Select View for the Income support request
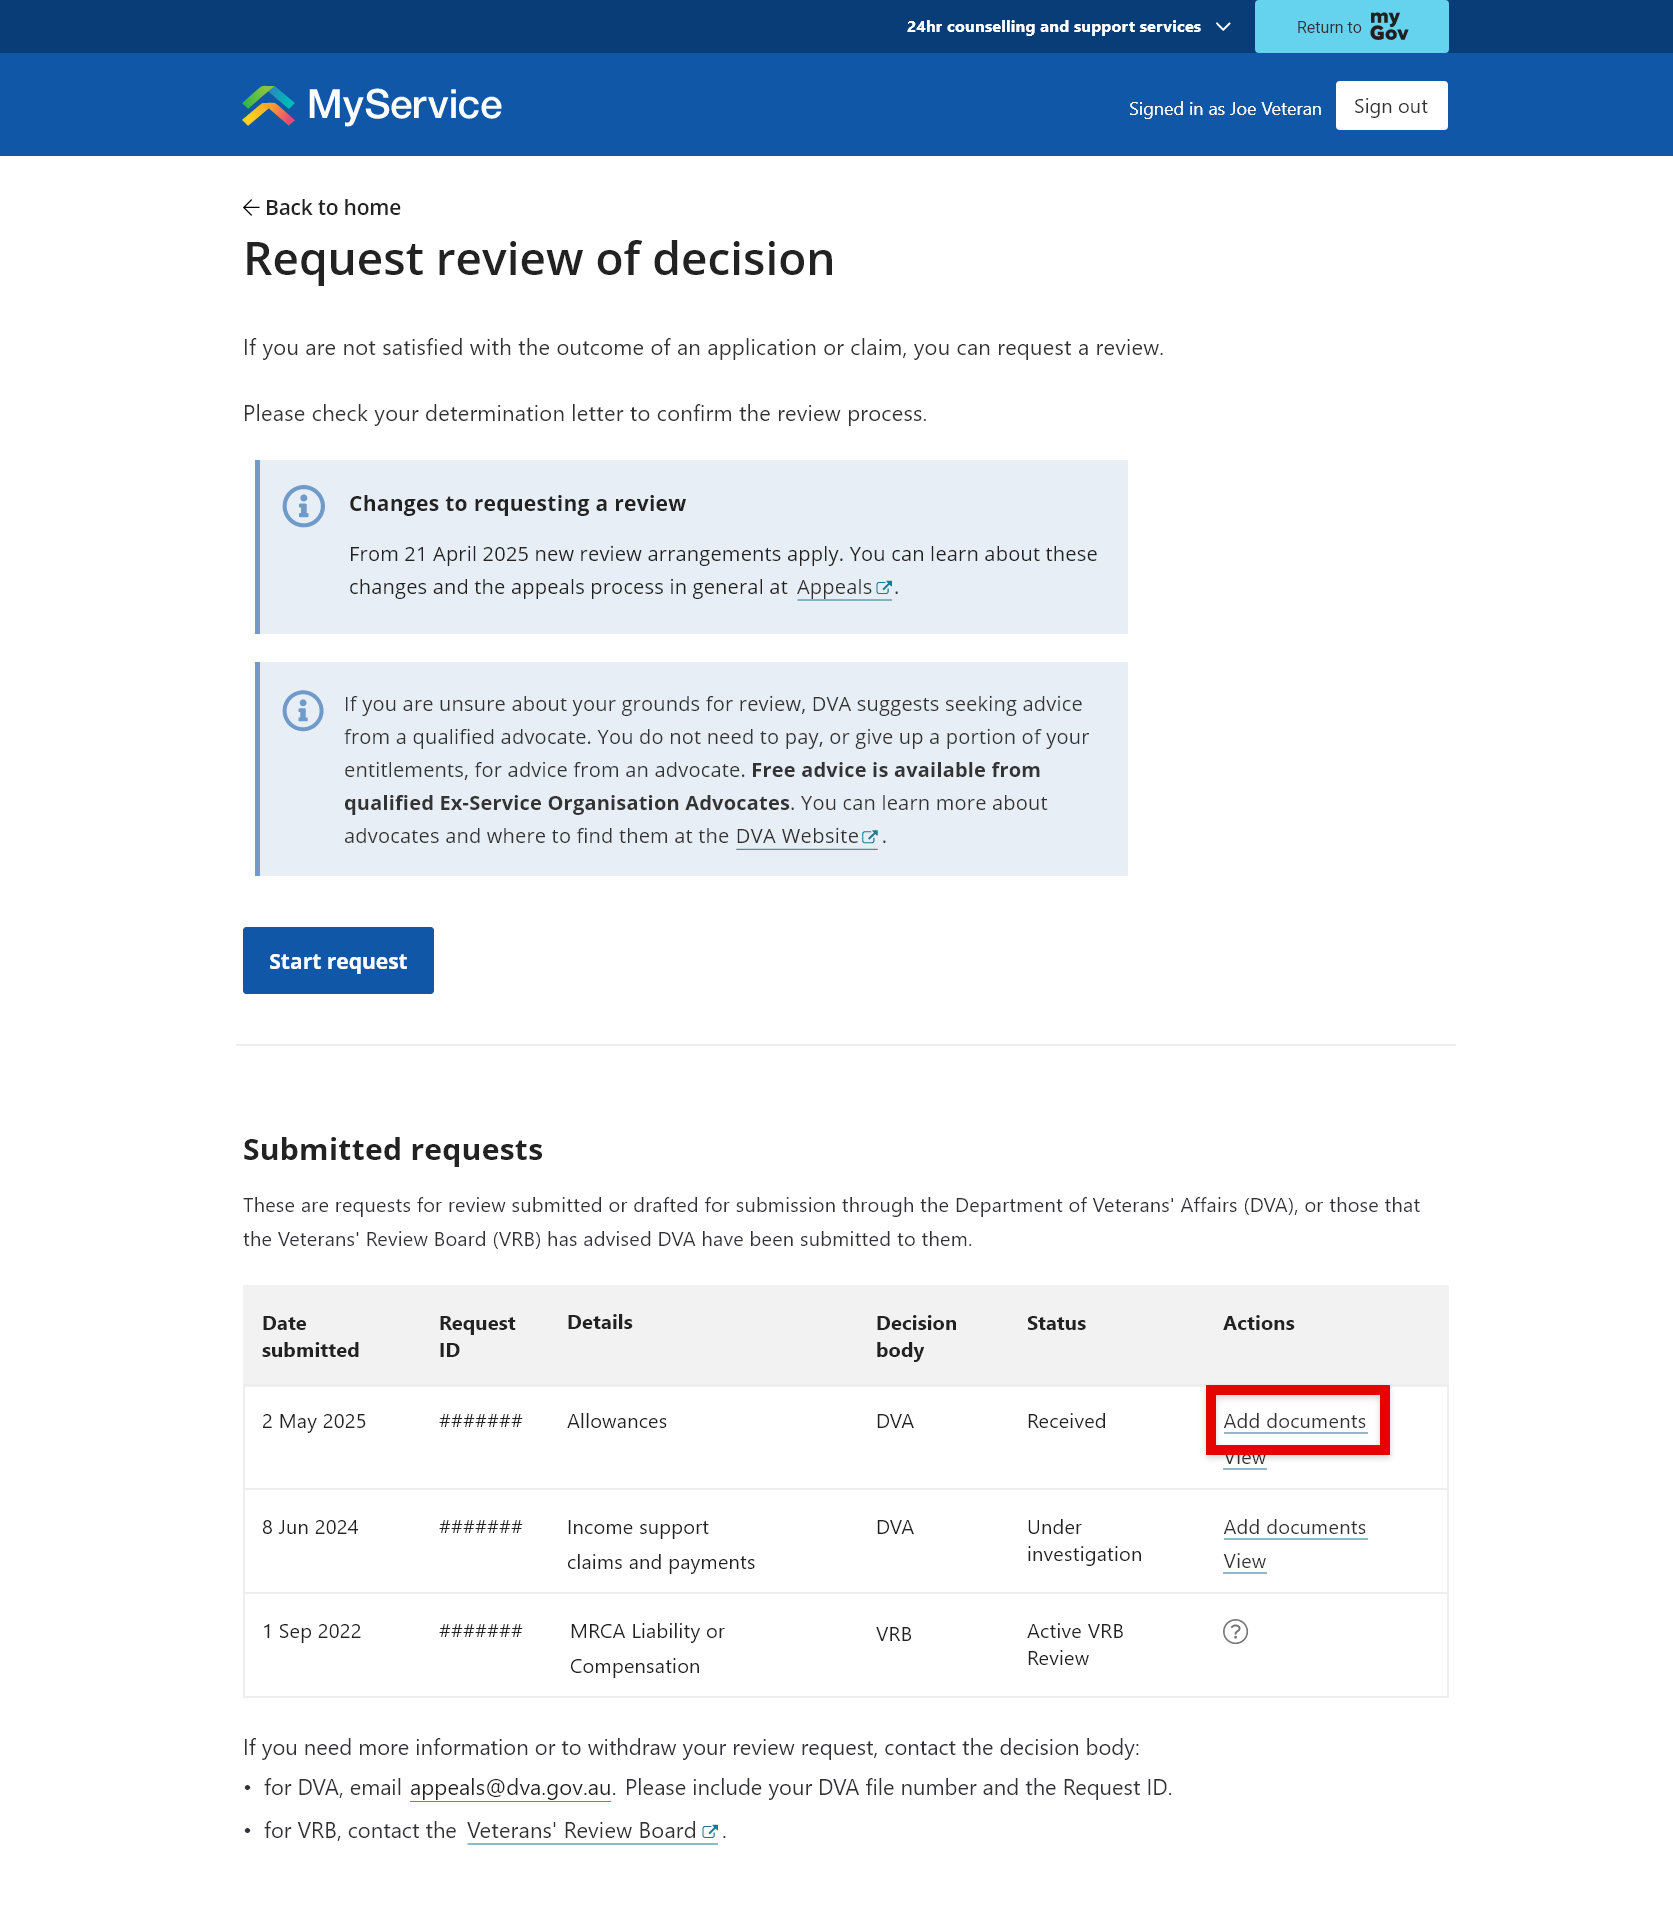1673x1912 pixels. [x=1244, y=1561]
